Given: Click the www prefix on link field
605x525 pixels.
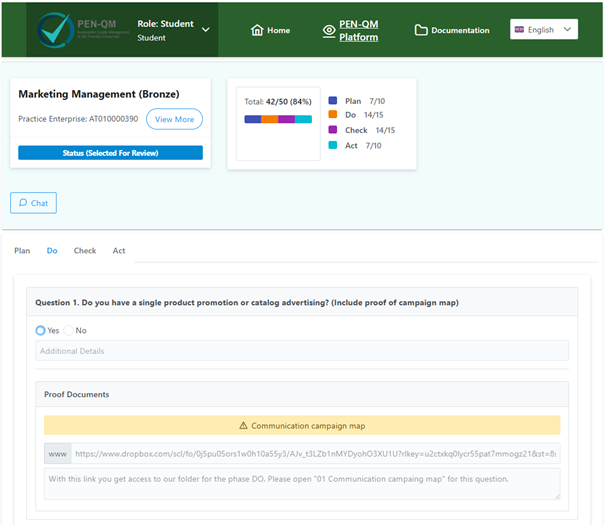Looking at the screenshot, I should (x=57, y=453).
